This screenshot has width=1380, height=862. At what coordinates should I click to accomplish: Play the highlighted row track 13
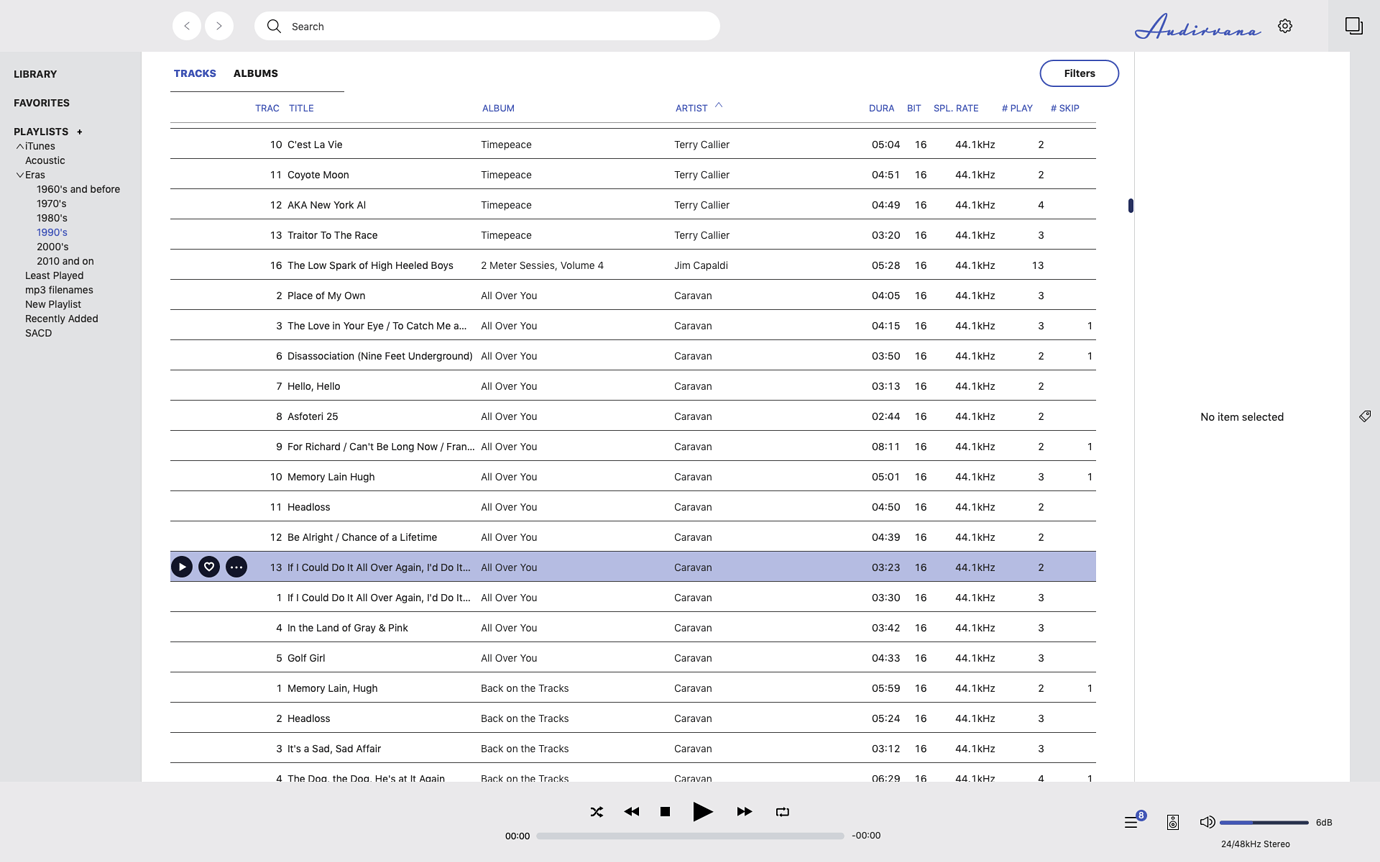tap(182, 567)
